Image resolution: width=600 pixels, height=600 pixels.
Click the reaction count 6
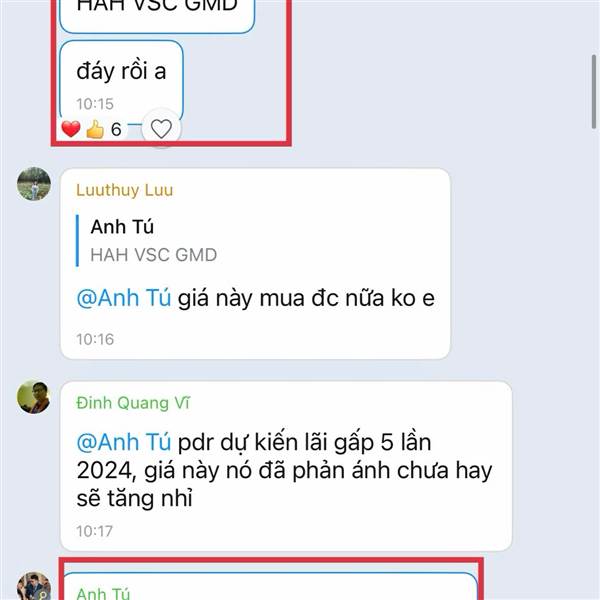116,129
